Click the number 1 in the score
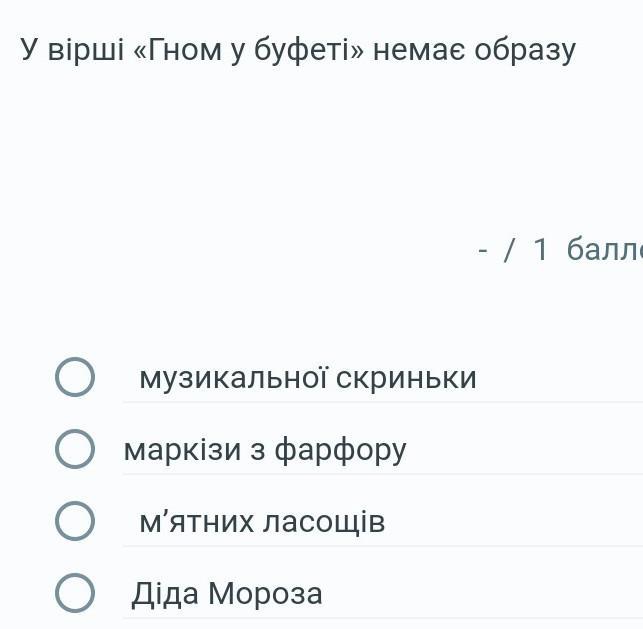 (x=541, y=249)
